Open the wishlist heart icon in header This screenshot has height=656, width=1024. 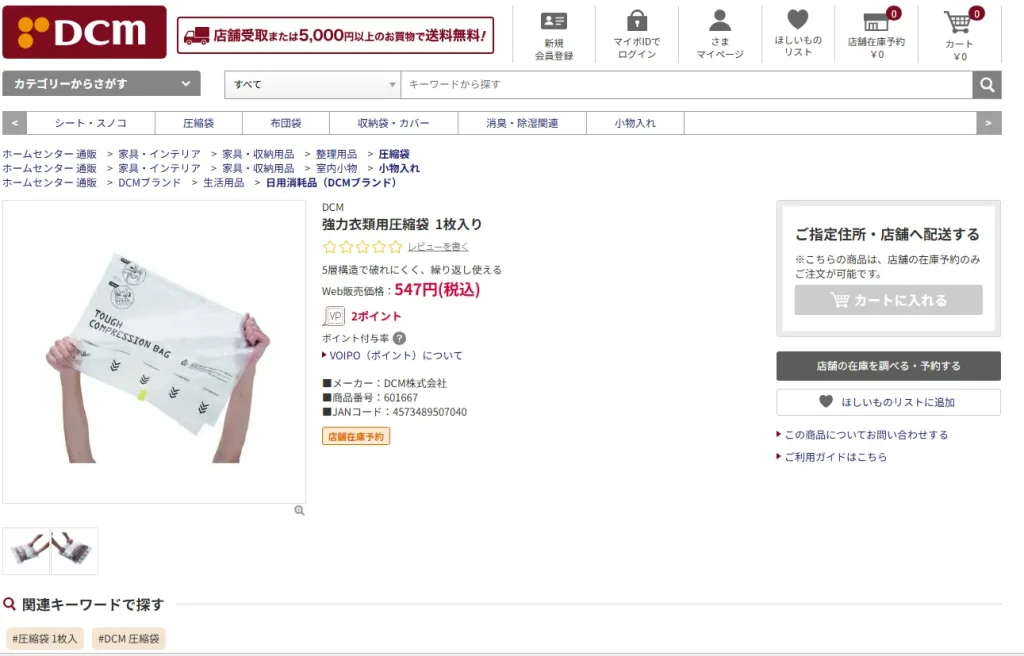(797, 20)
